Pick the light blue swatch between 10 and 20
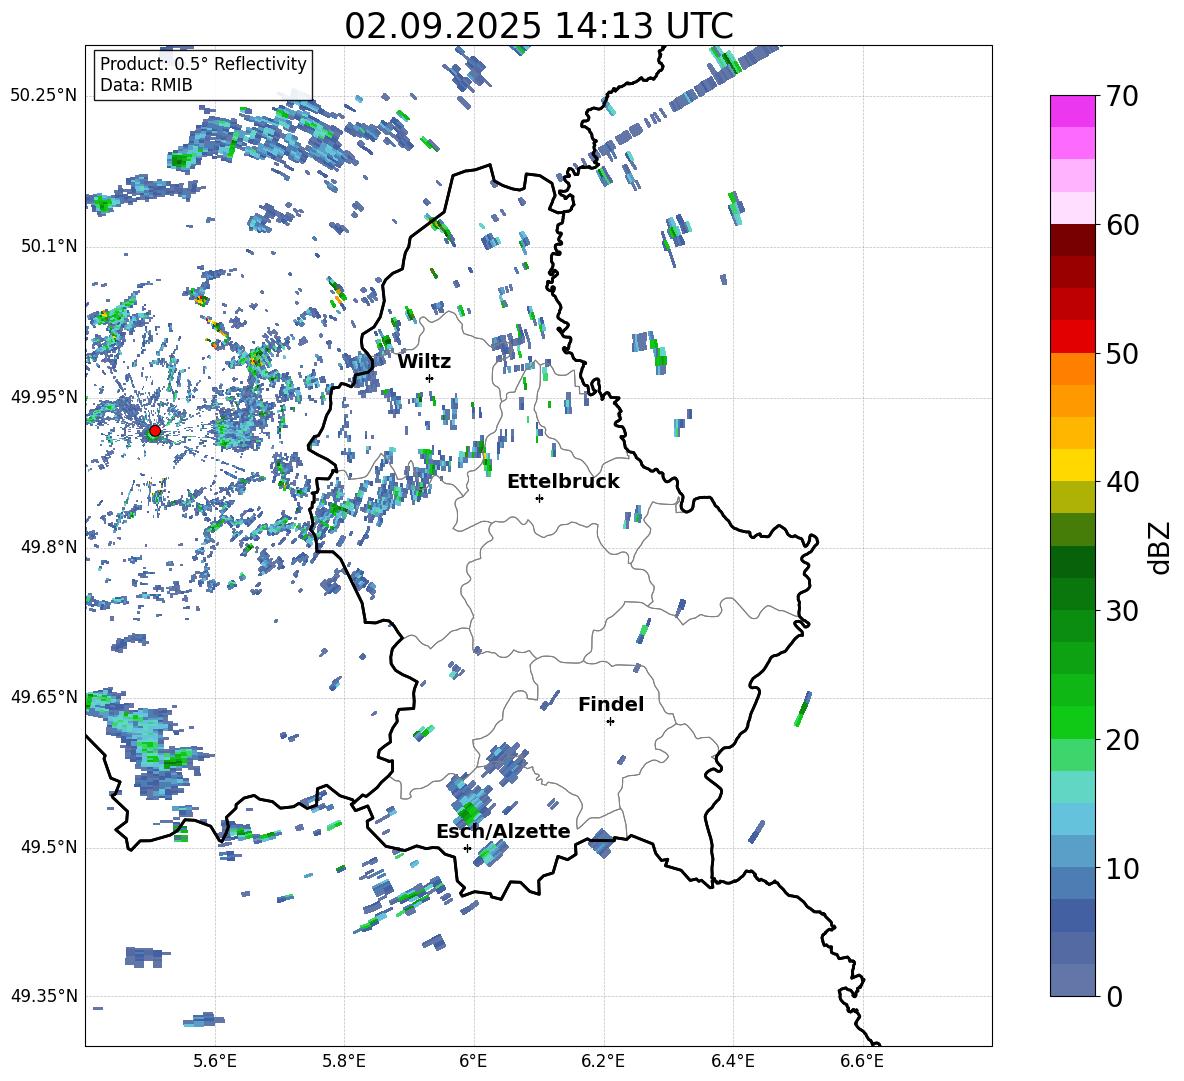1184x1081 pixels. (x=1072, y=819)
